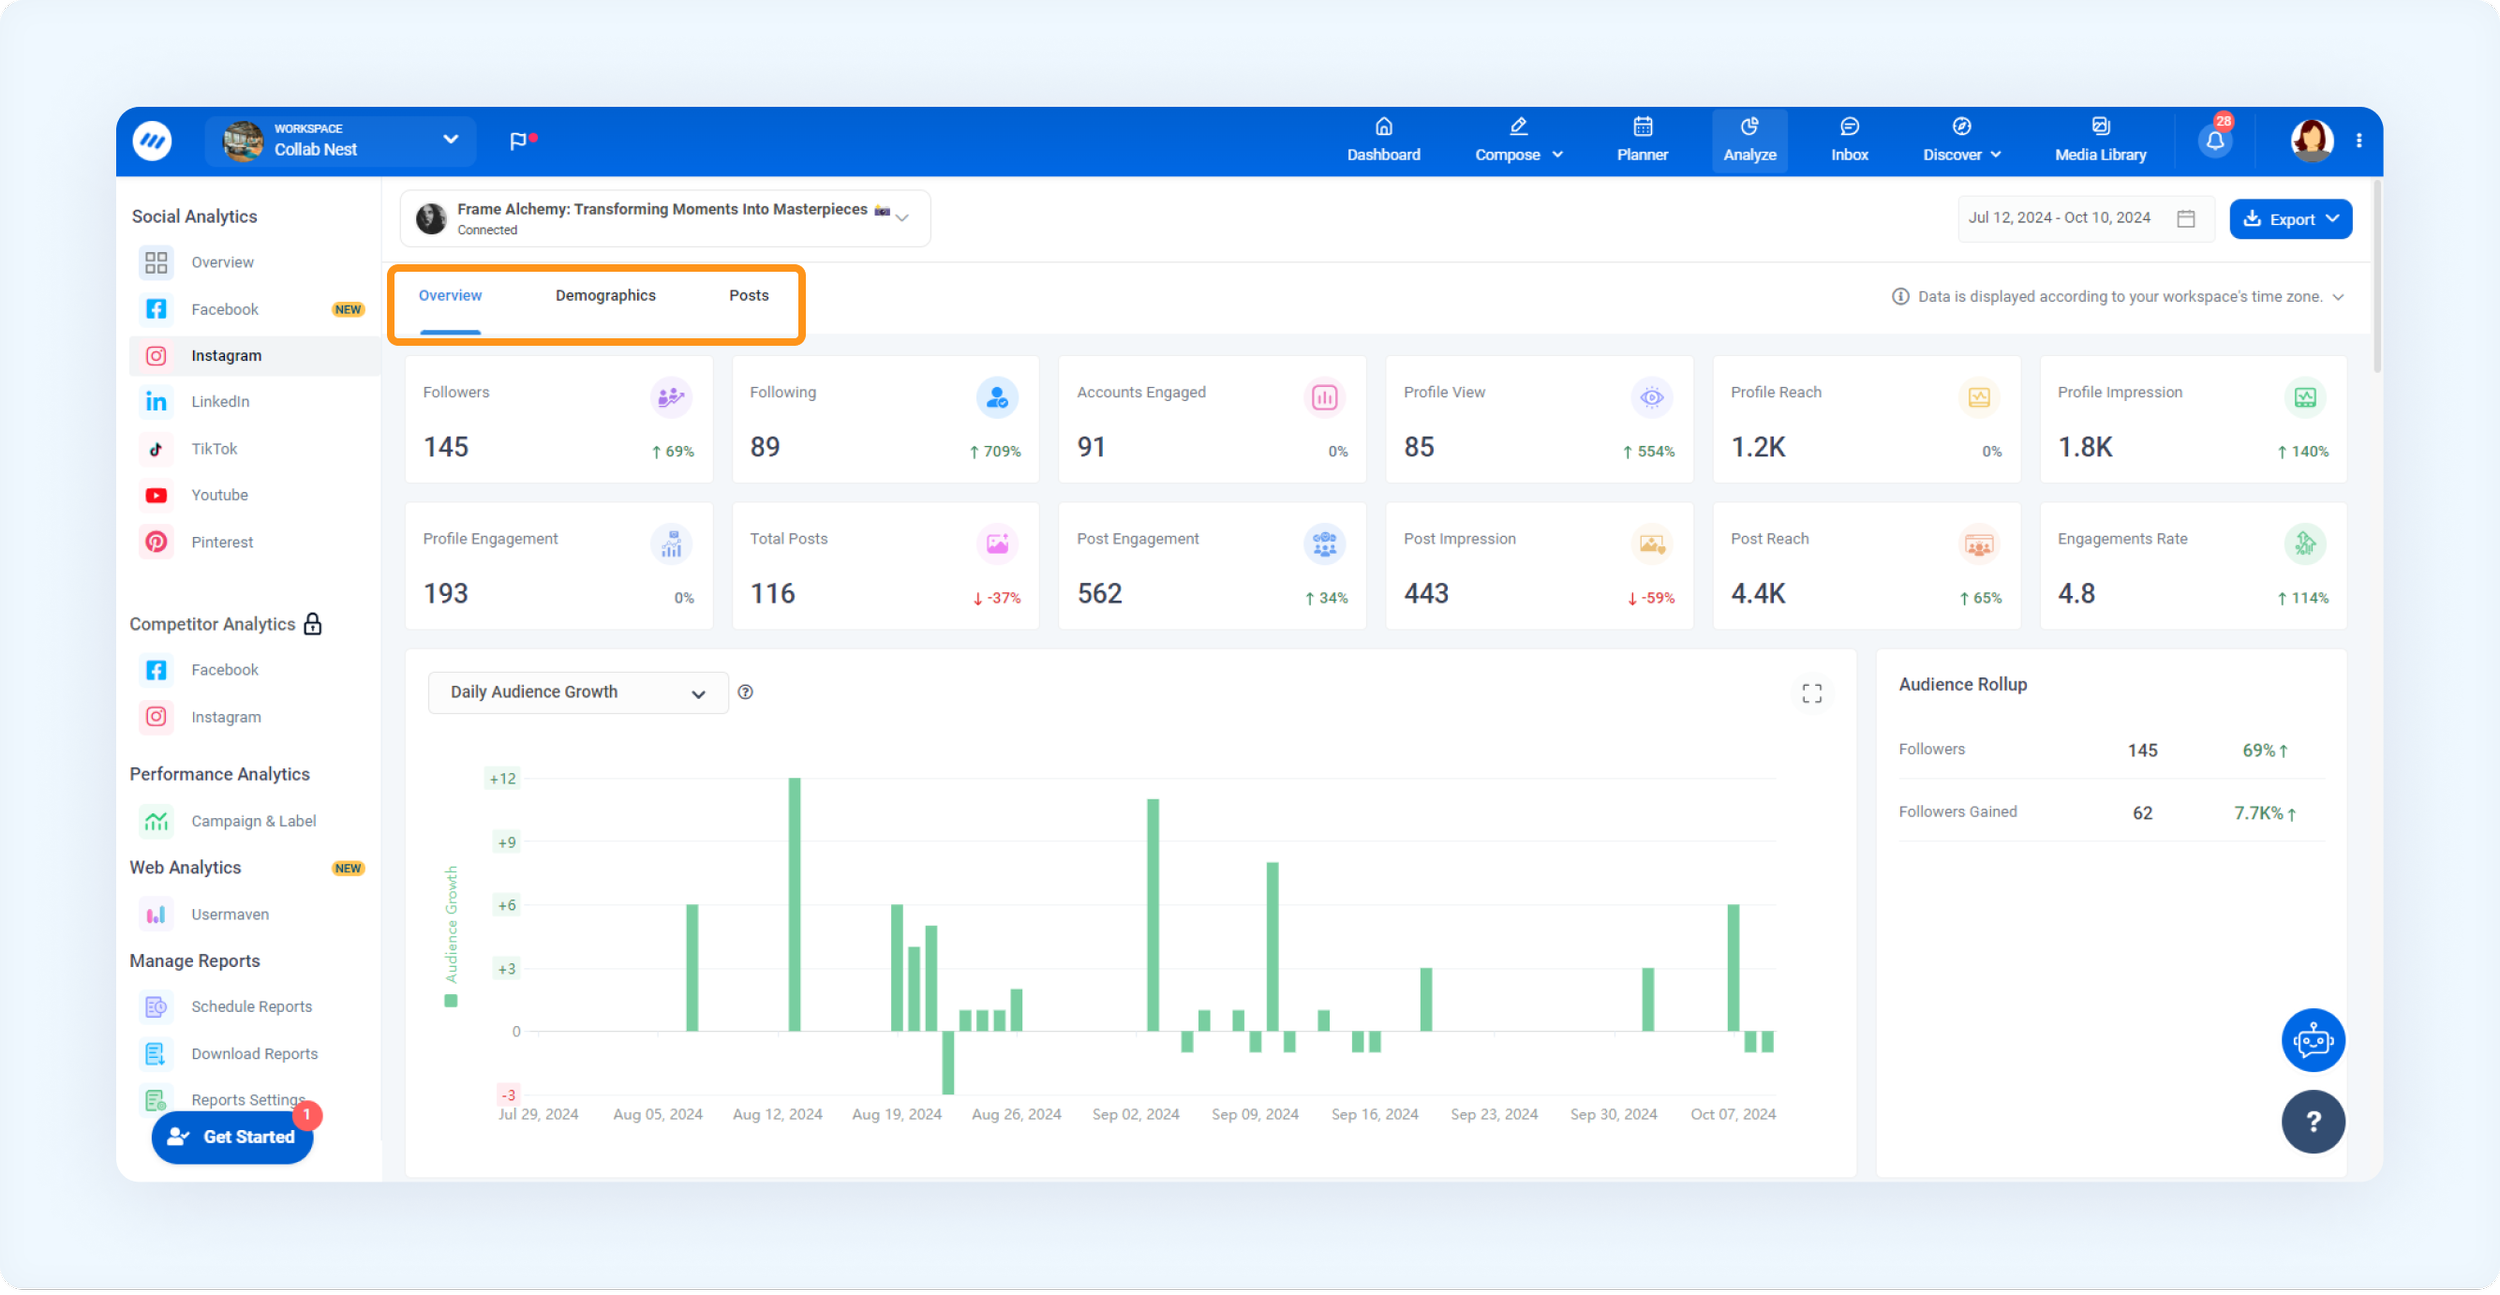Click the help question mark floating button
This screenshot has width=2500, height=1295.
pos(2312,1121)
